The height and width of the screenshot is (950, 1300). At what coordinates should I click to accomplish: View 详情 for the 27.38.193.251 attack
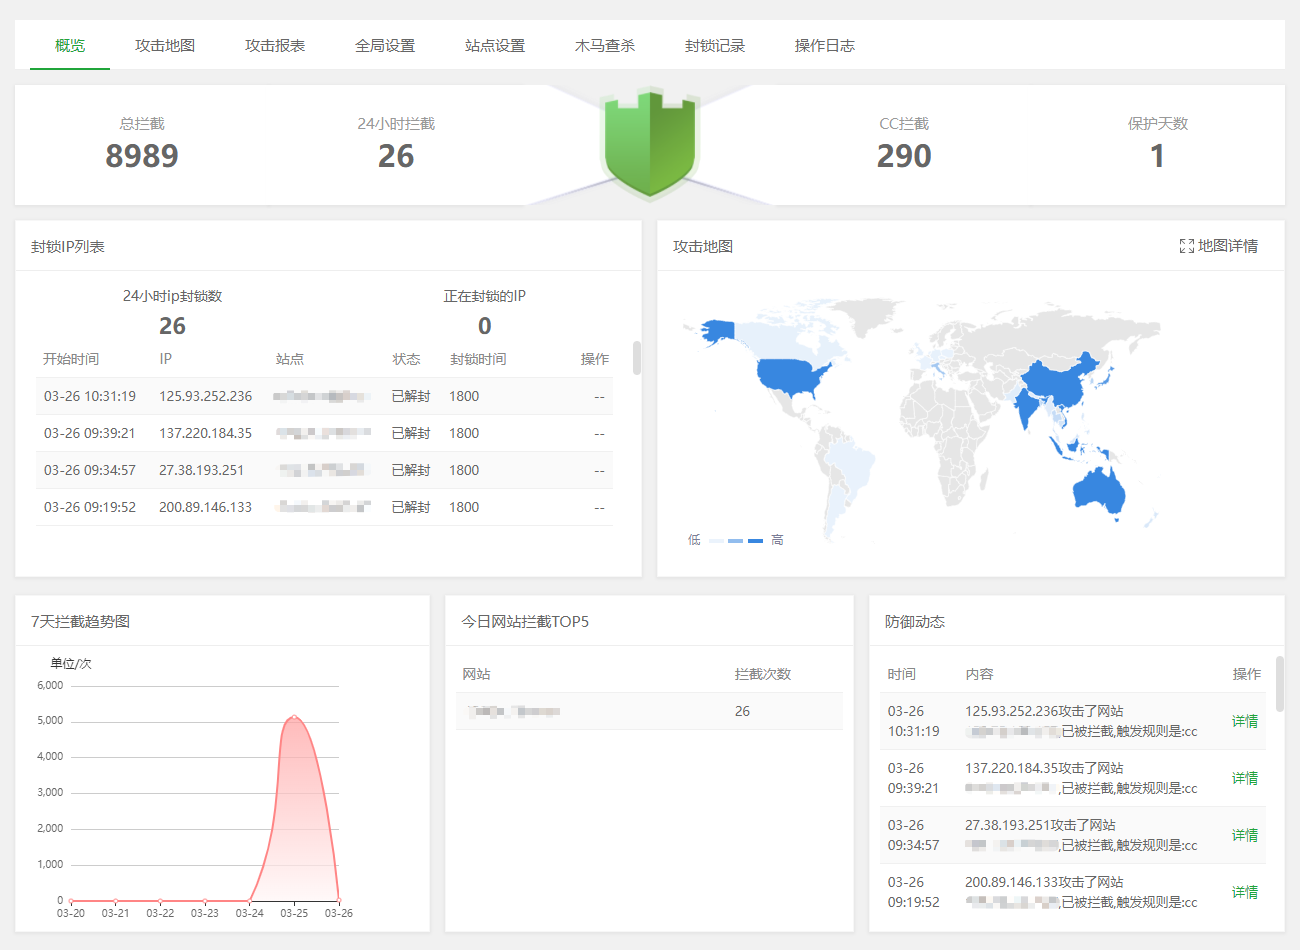pyautogui.click(x=1245, y=835)
